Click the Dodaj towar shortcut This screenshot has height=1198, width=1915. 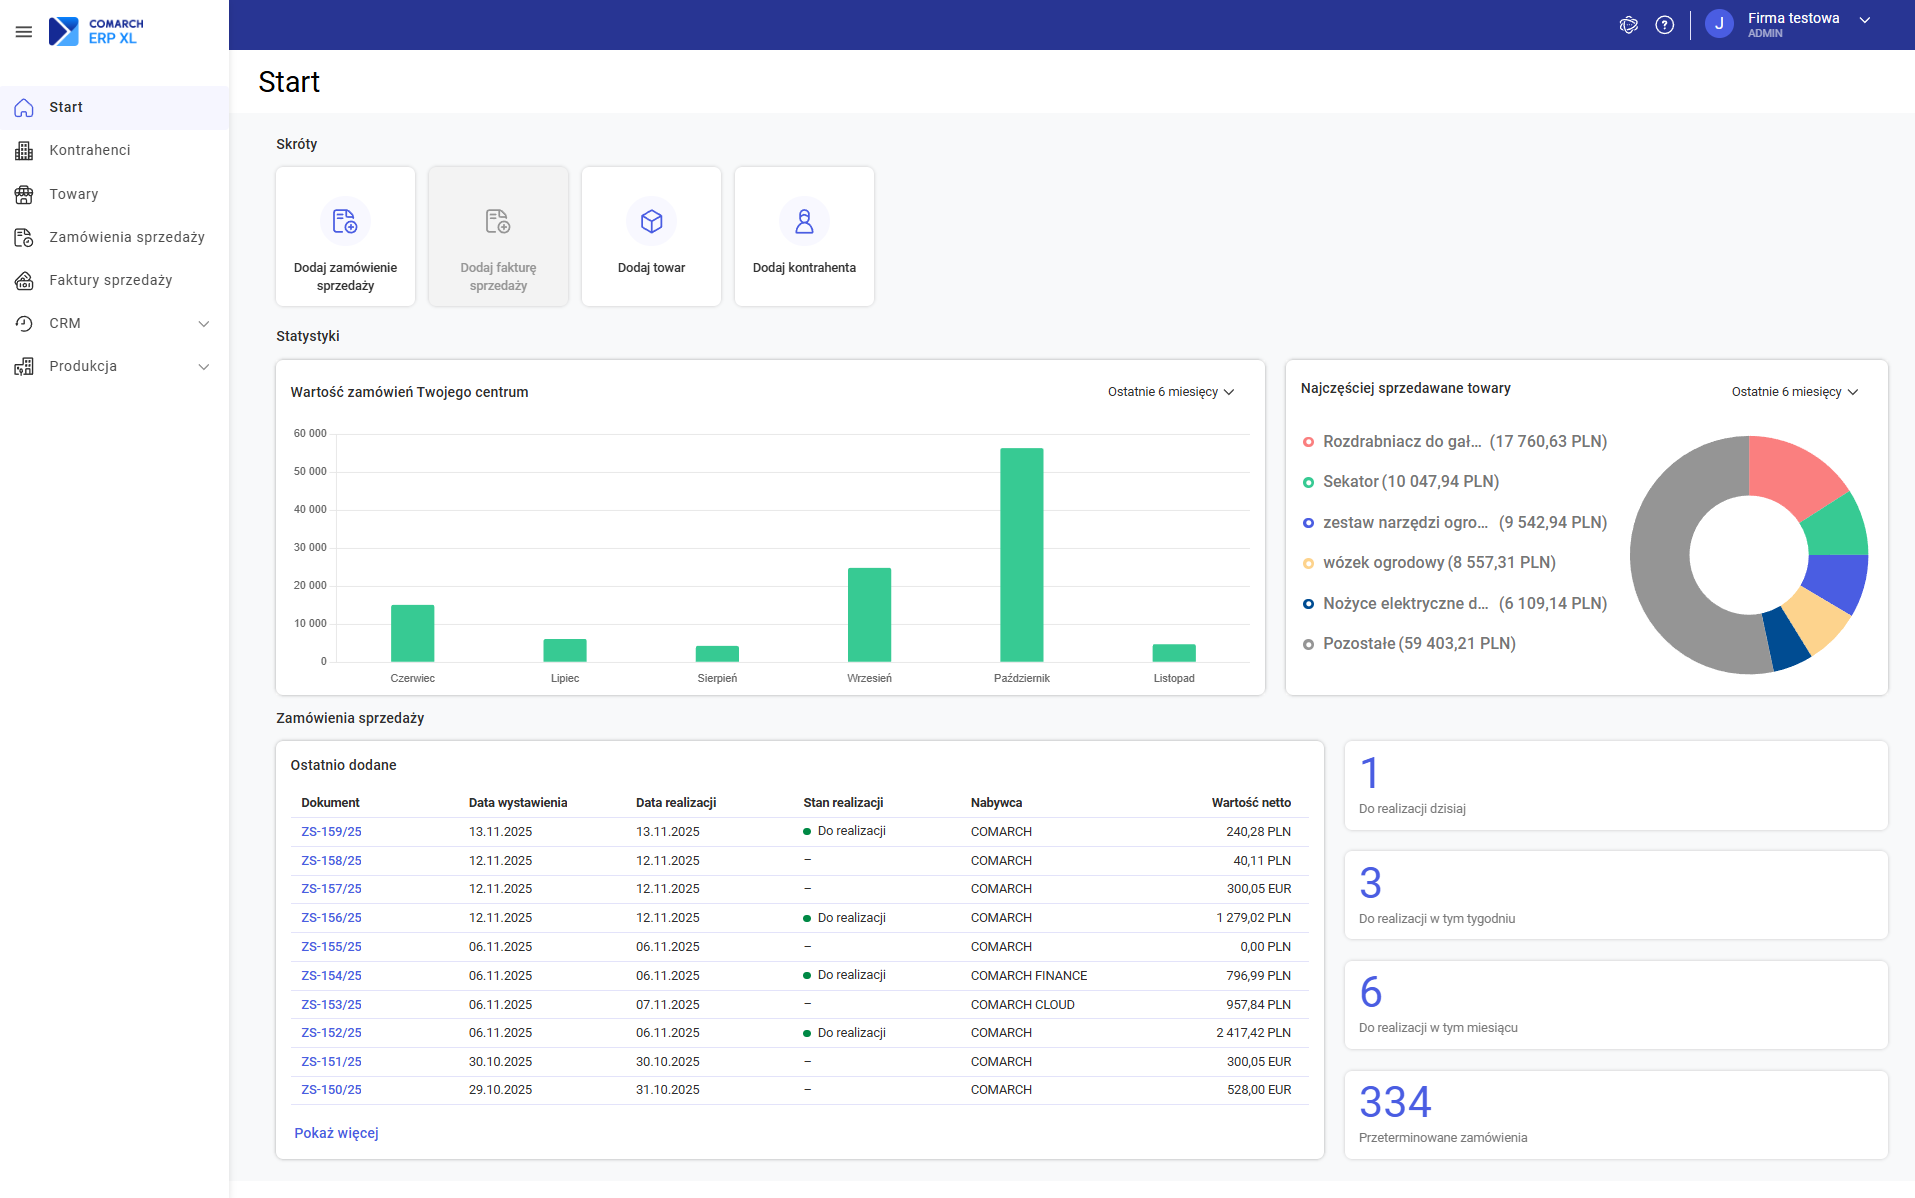[x=651, y=236]
